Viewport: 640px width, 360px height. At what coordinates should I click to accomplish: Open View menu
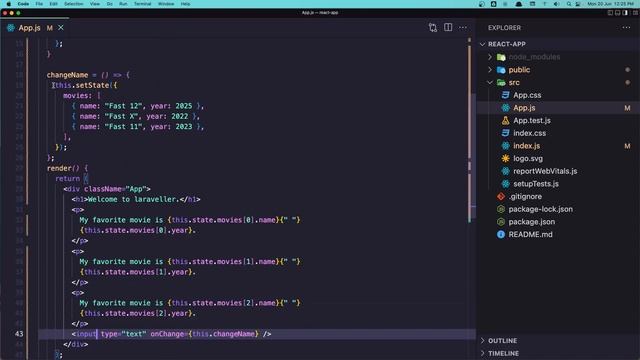point(95,4)
